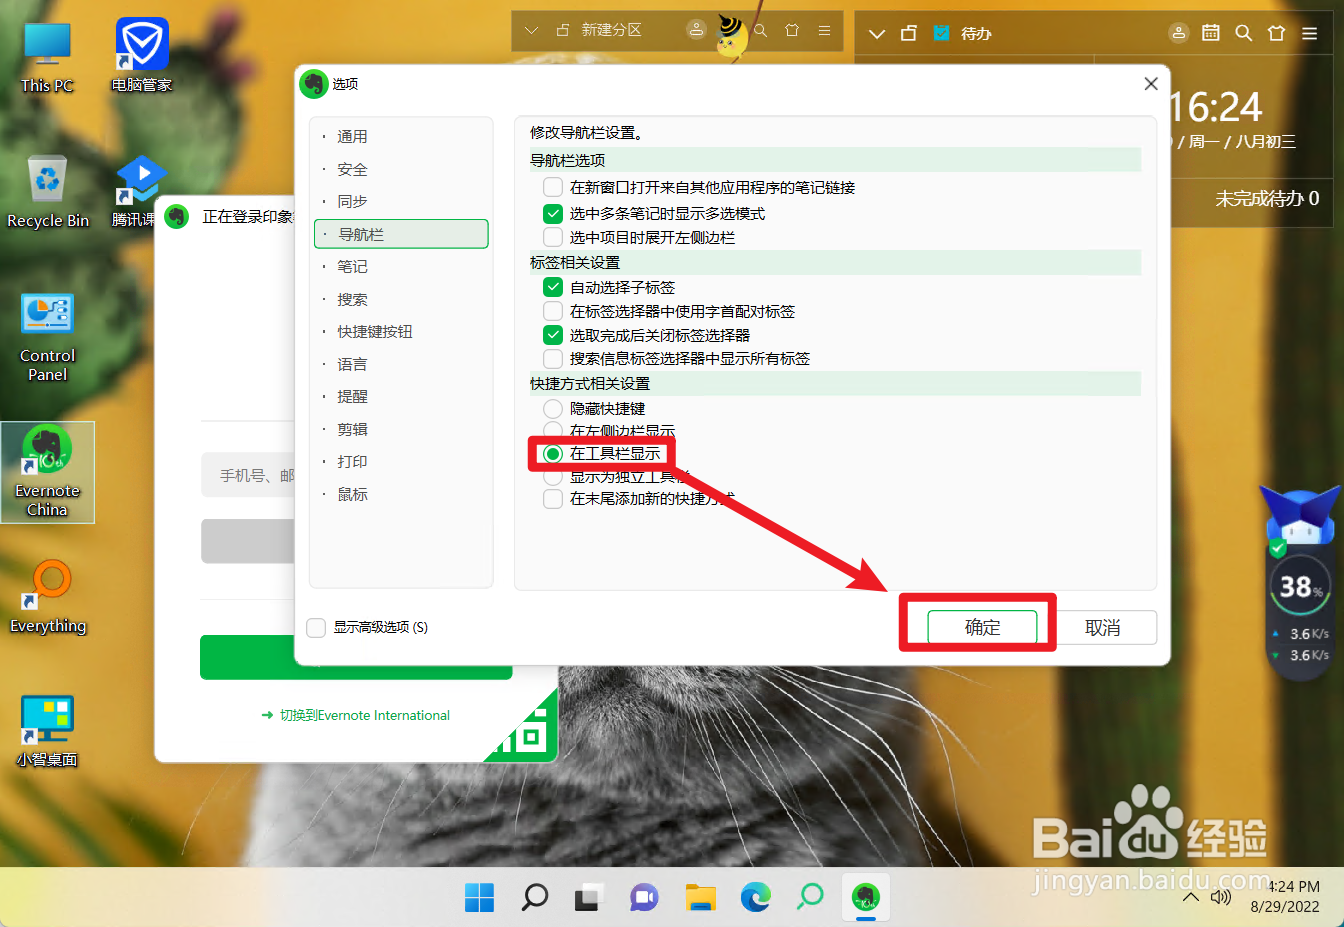This screenshot has width=1344, height=927.
Task: Click the 确定 button
Action: [x=982, y=627]
